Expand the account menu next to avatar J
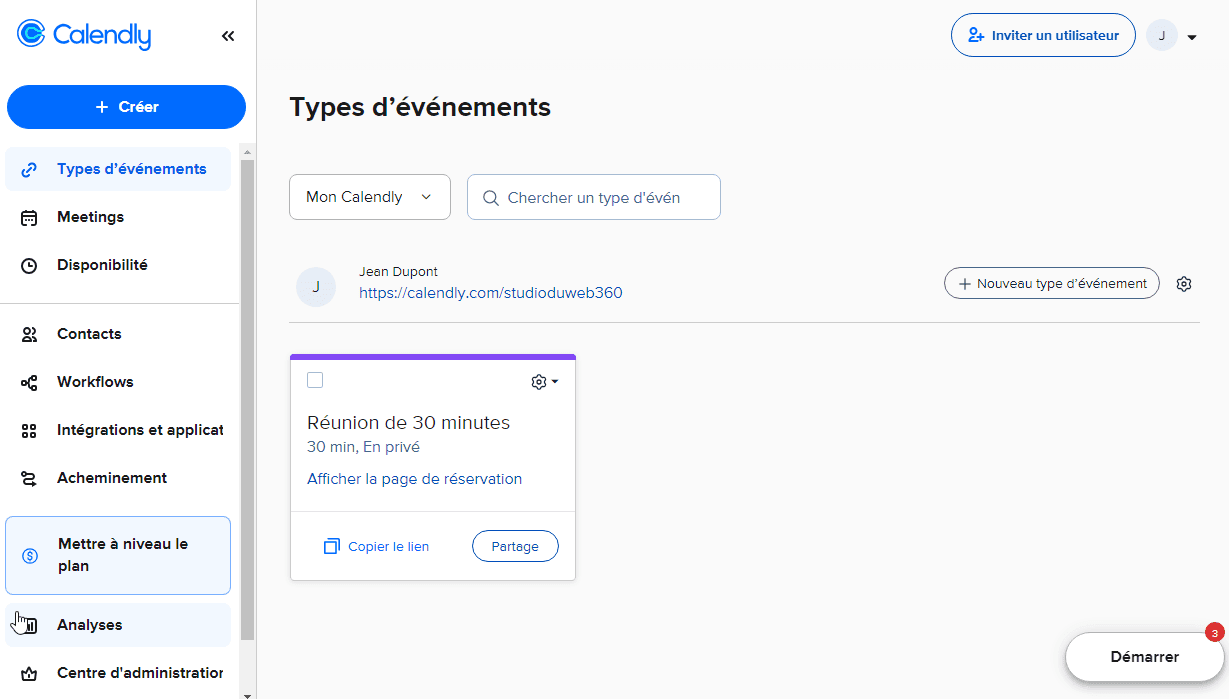The image size is (1229, 699). (x=1192, y=35)
